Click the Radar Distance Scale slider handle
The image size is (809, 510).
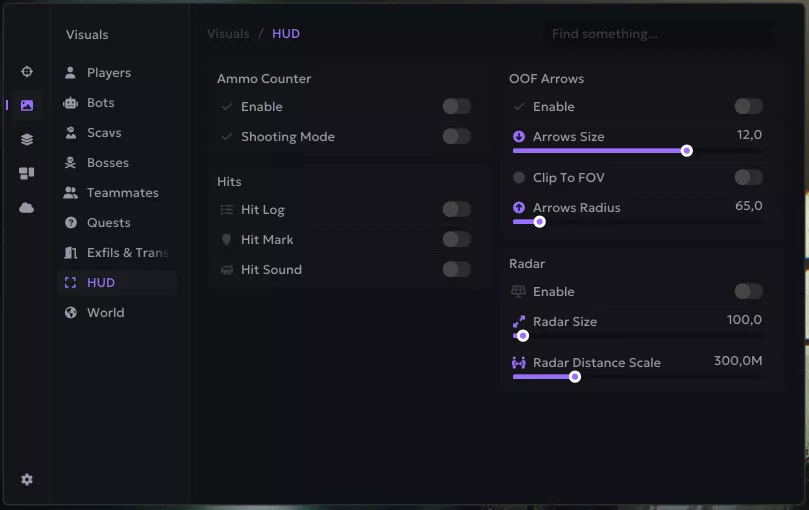pos(575,377)
